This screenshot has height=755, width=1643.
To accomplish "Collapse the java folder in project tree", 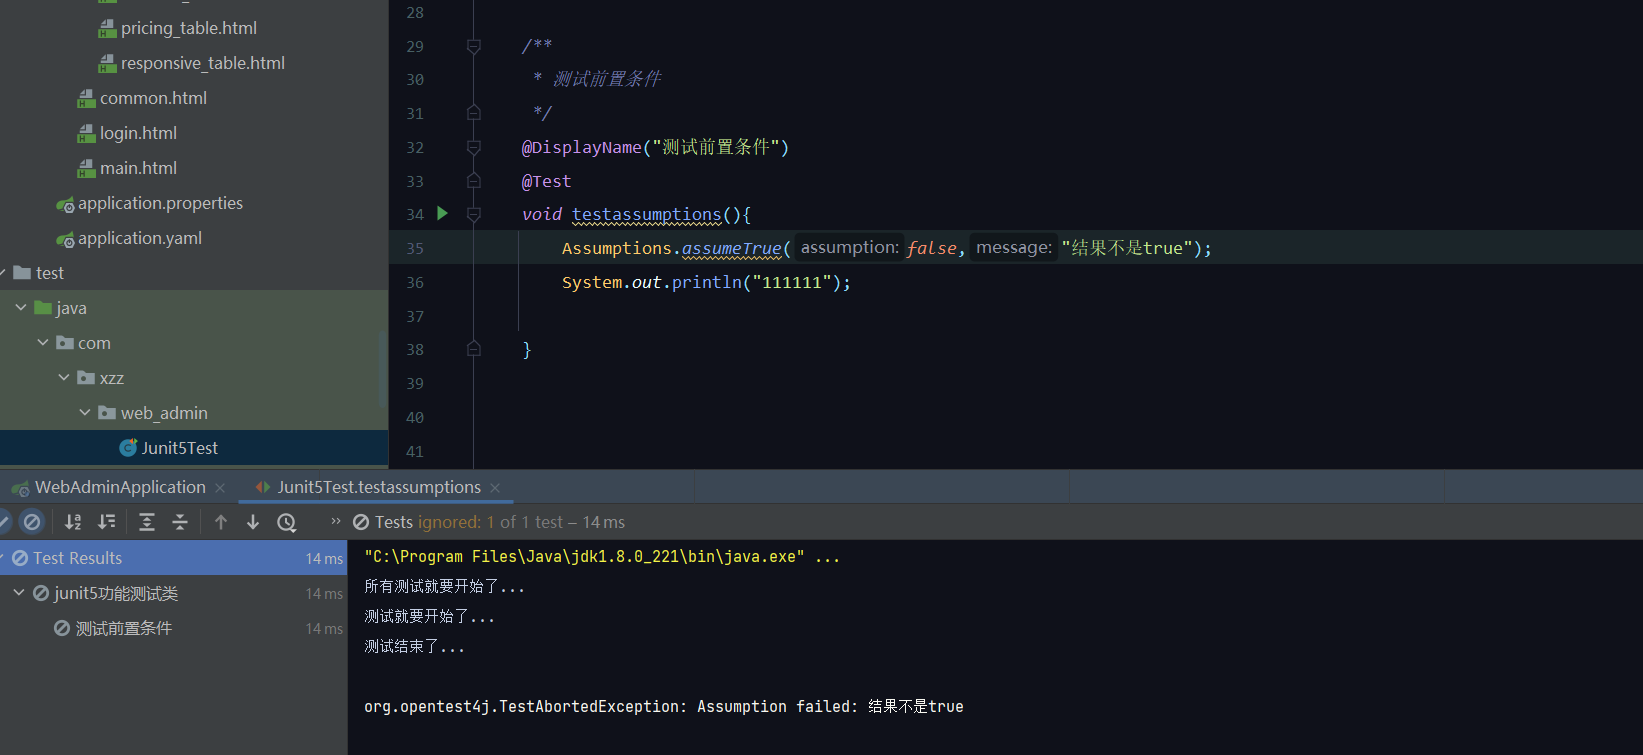I will click(21, 308).
